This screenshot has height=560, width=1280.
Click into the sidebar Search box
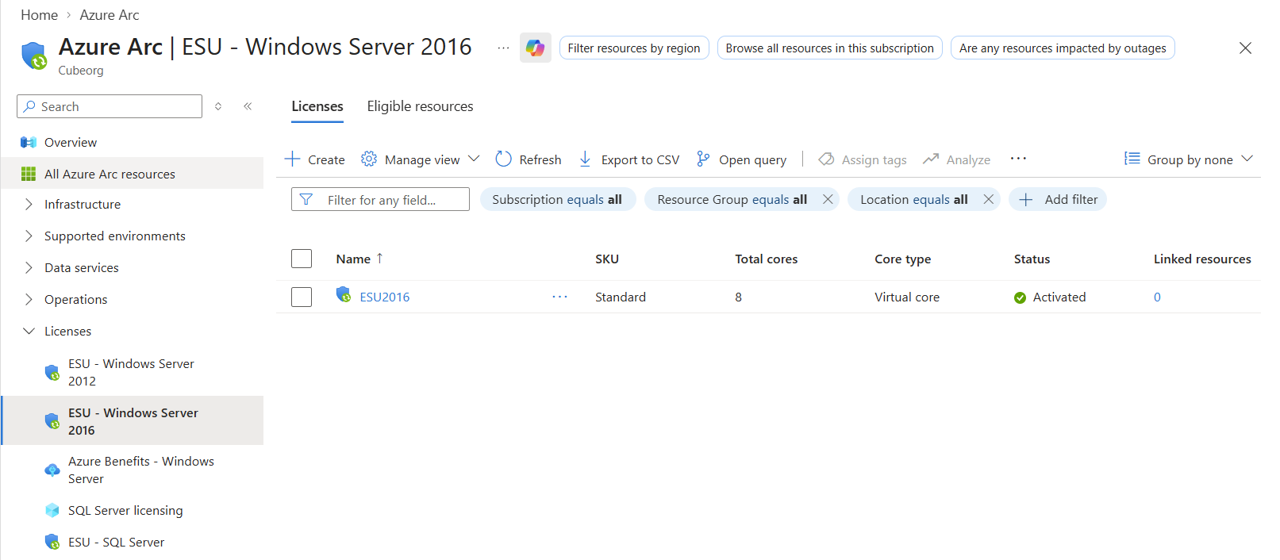pos(109,106)
